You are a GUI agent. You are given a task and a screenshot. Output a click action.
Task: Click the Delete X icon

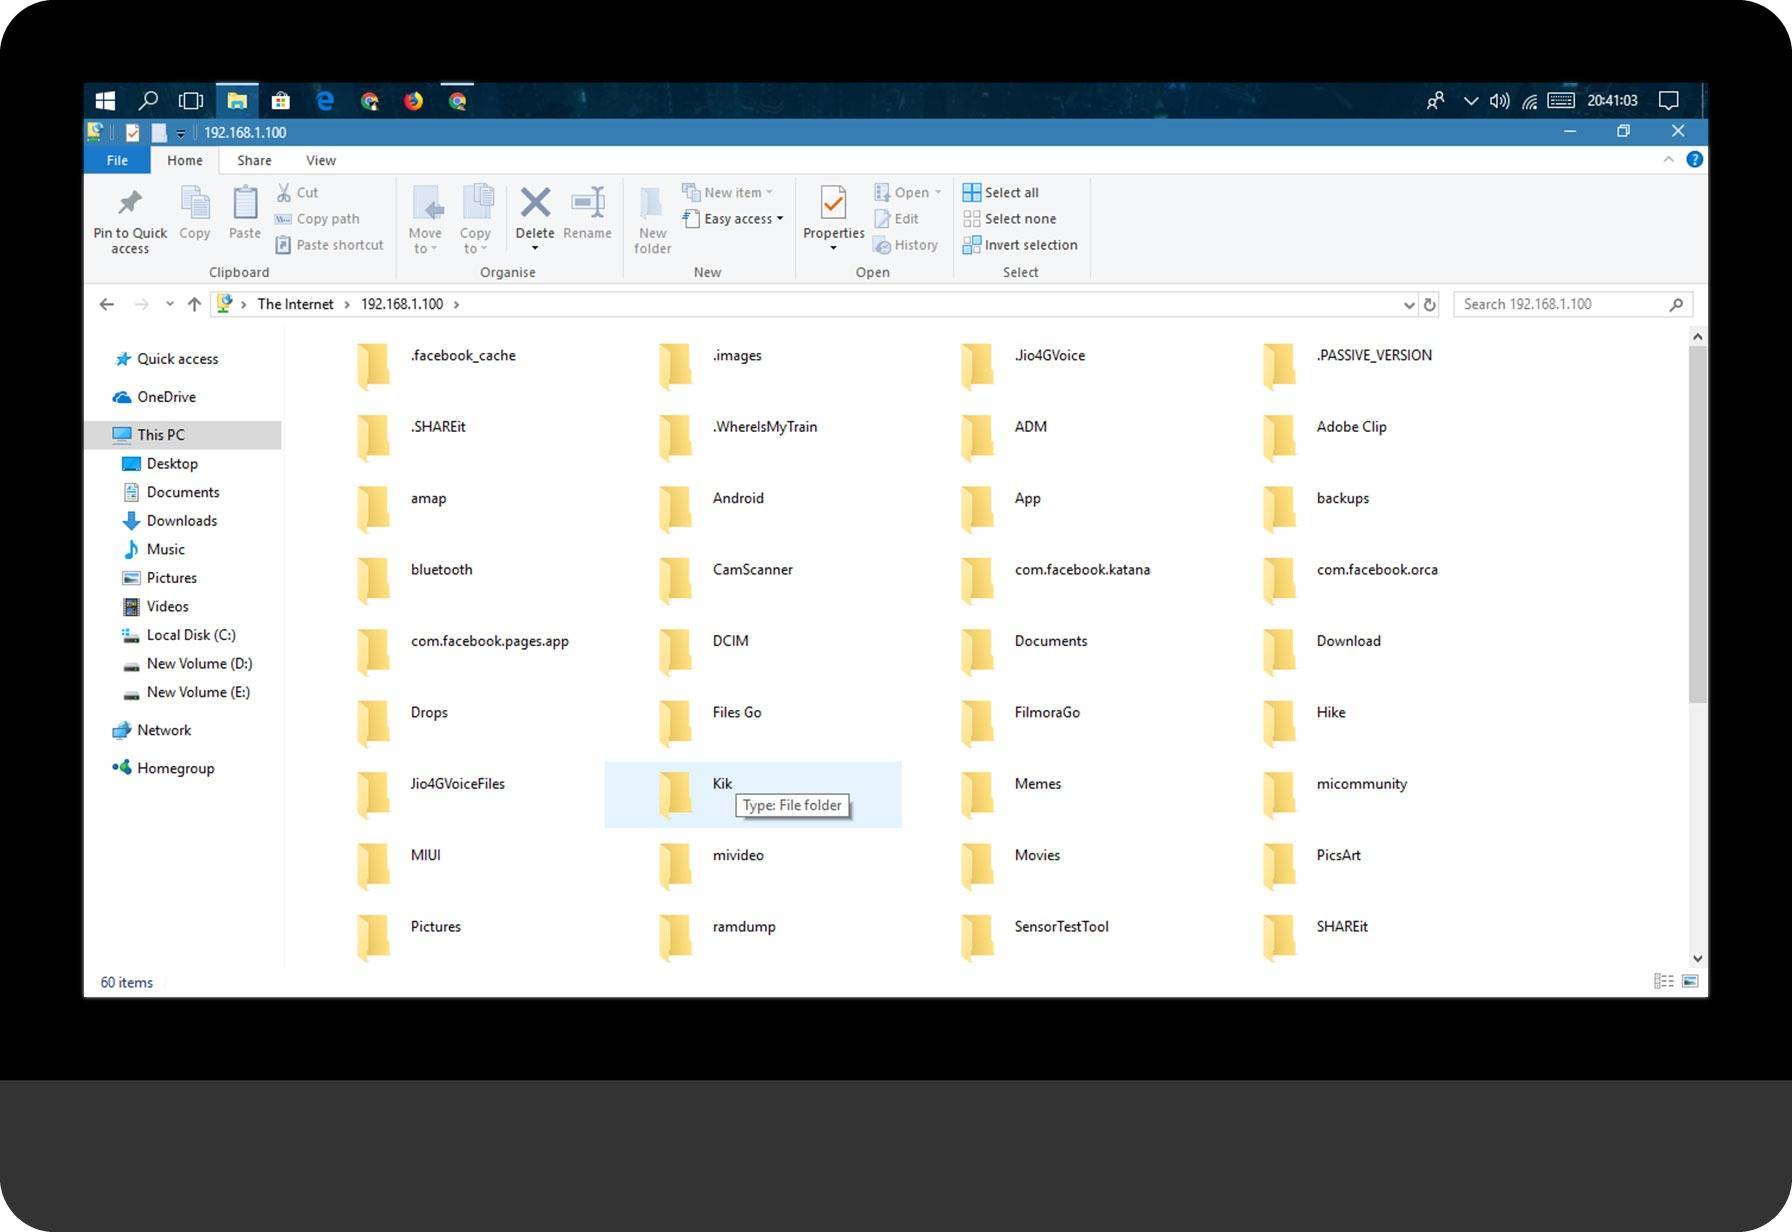[535, 203]
